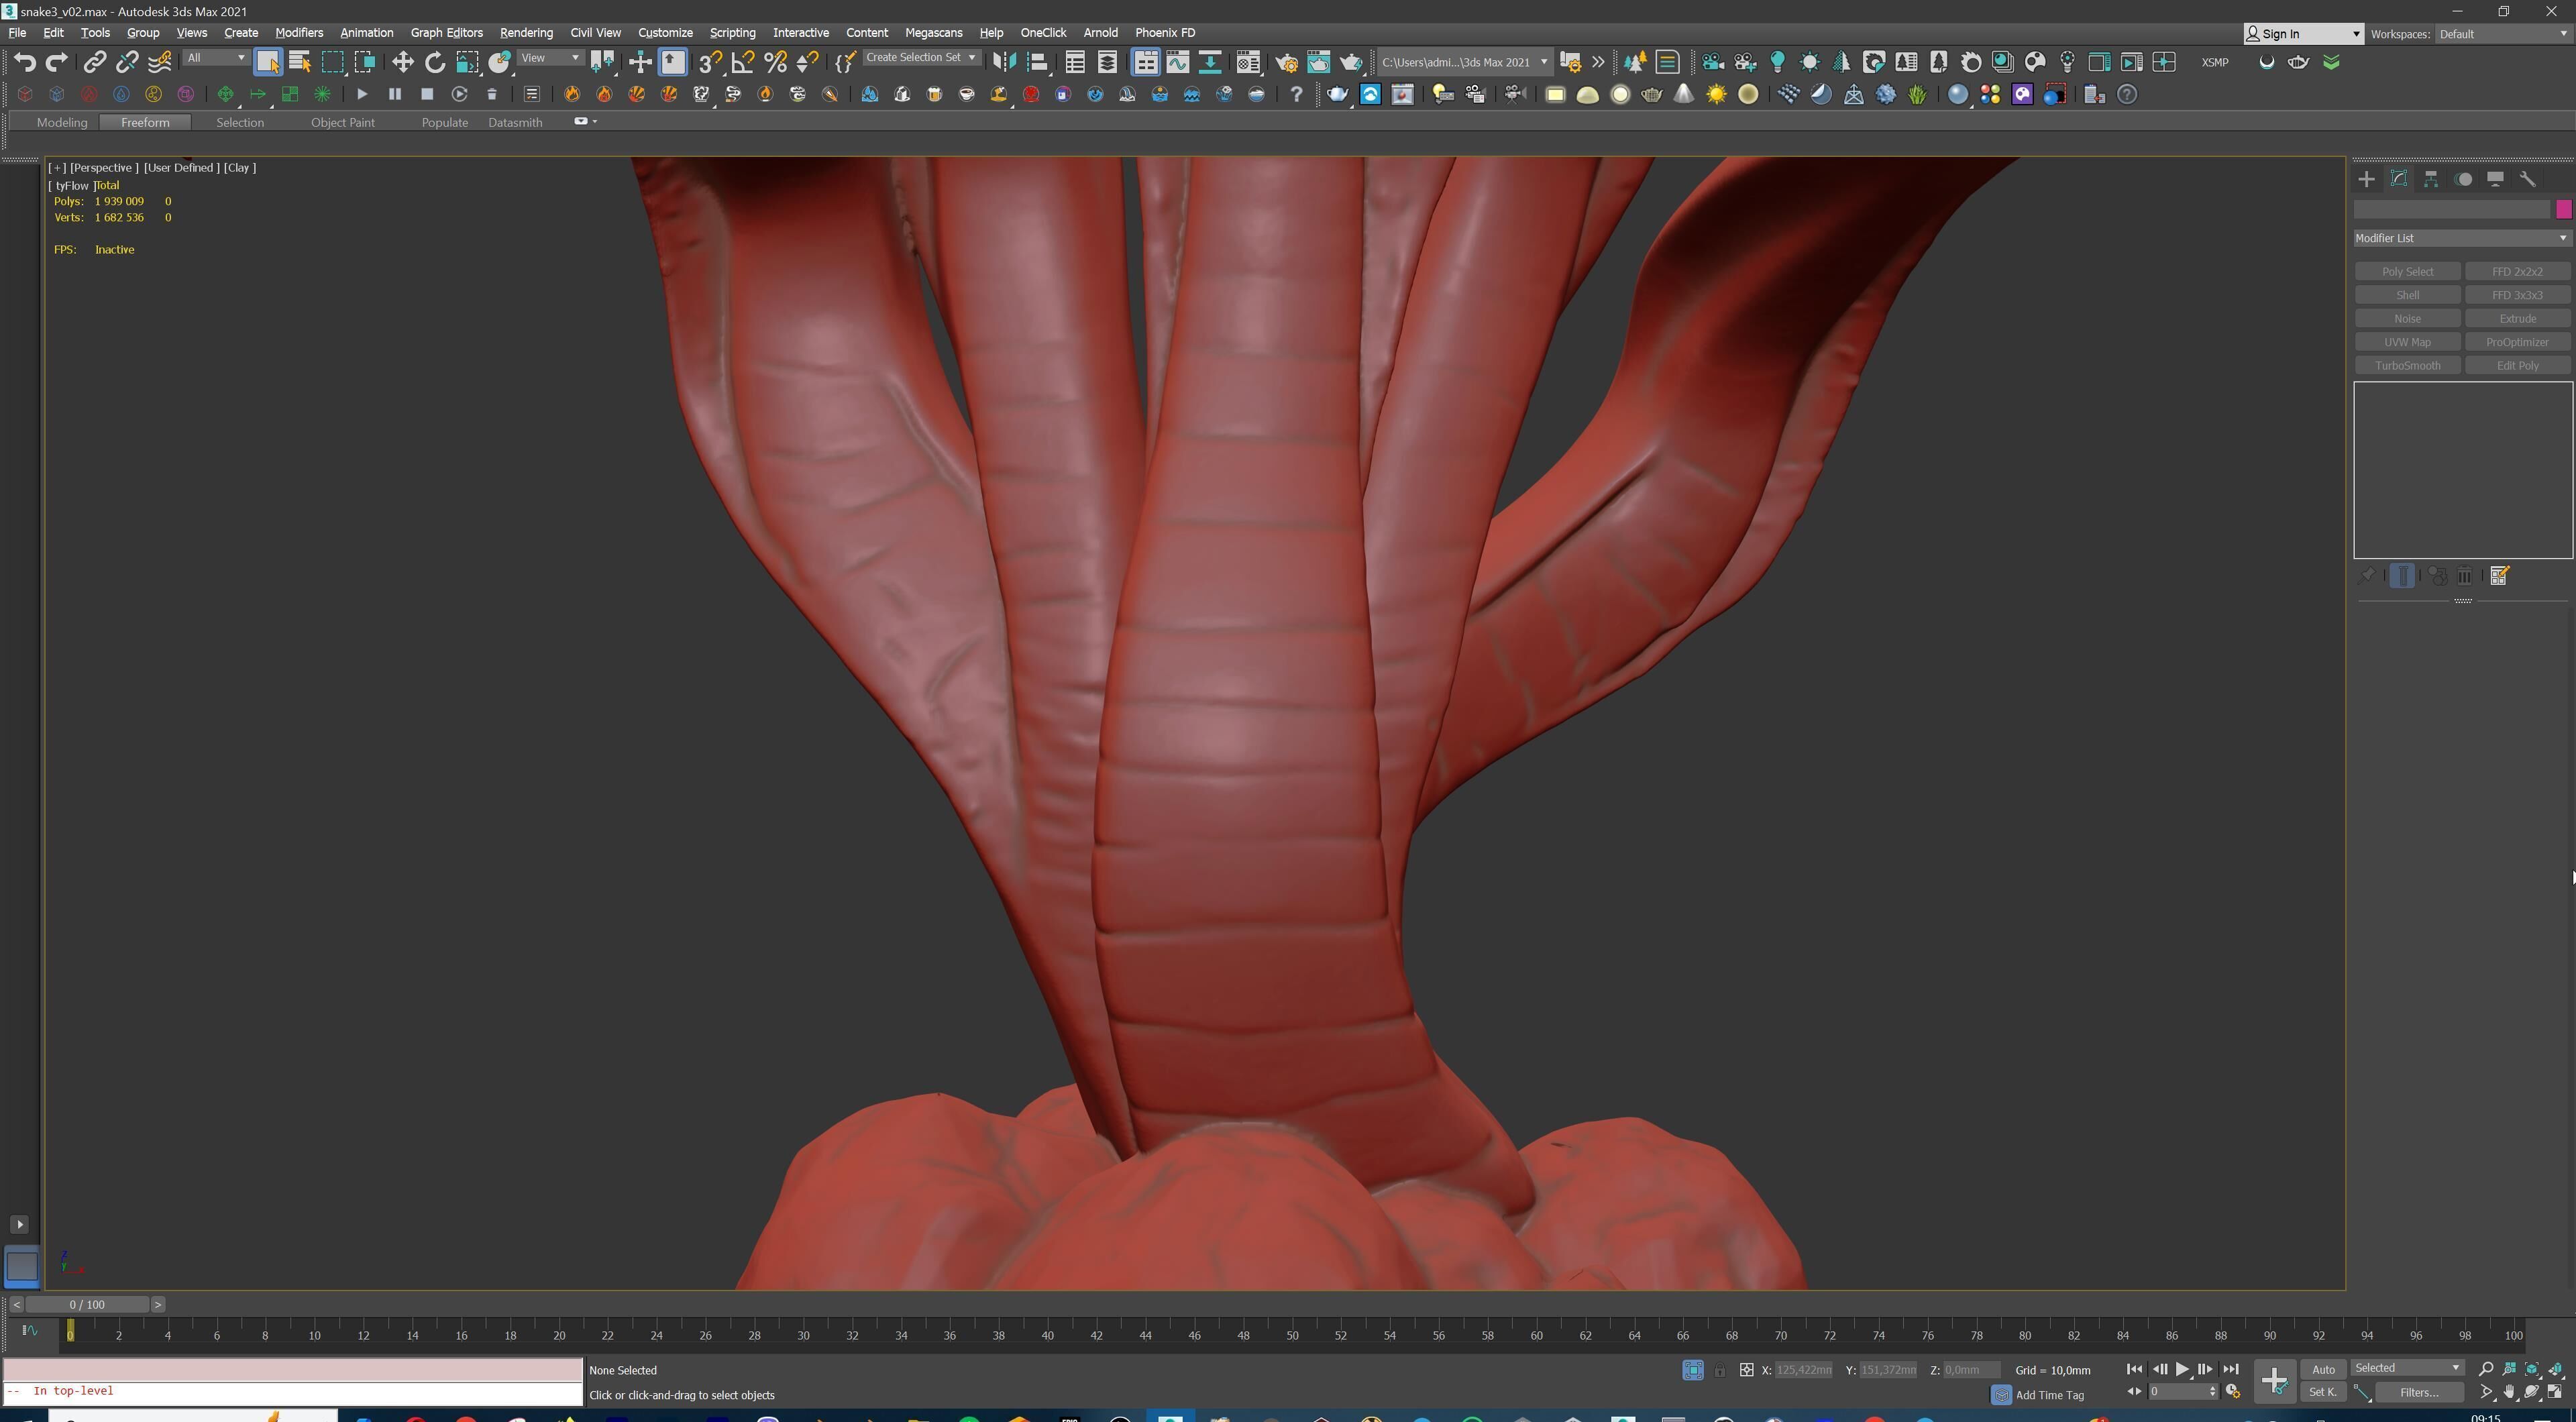The height and width of the screenshot is (1422, 2576).
Task: Click Bind to Space Warp icon
Action: click(x=159, y=62)
